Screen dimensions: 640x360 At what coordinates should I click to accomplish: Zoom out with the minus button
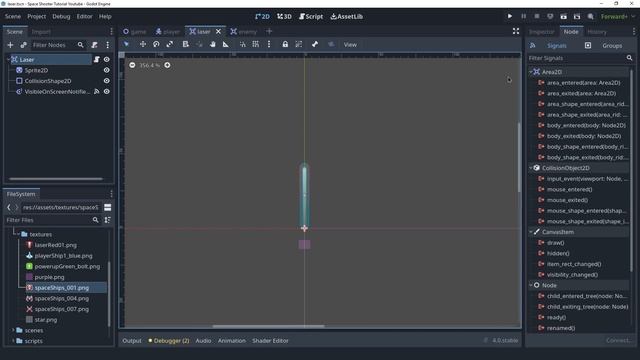(132, 65)
